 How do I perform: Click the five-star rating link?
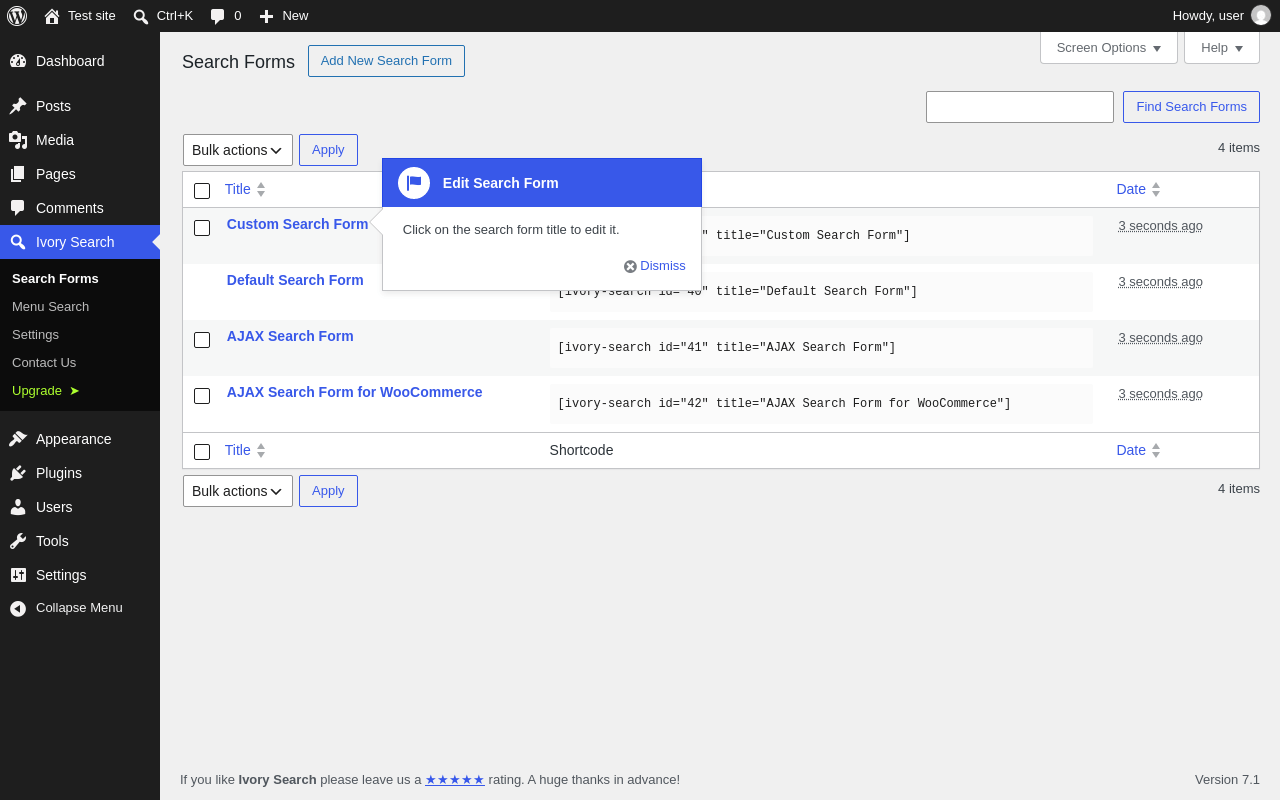(x=455, y=779)
